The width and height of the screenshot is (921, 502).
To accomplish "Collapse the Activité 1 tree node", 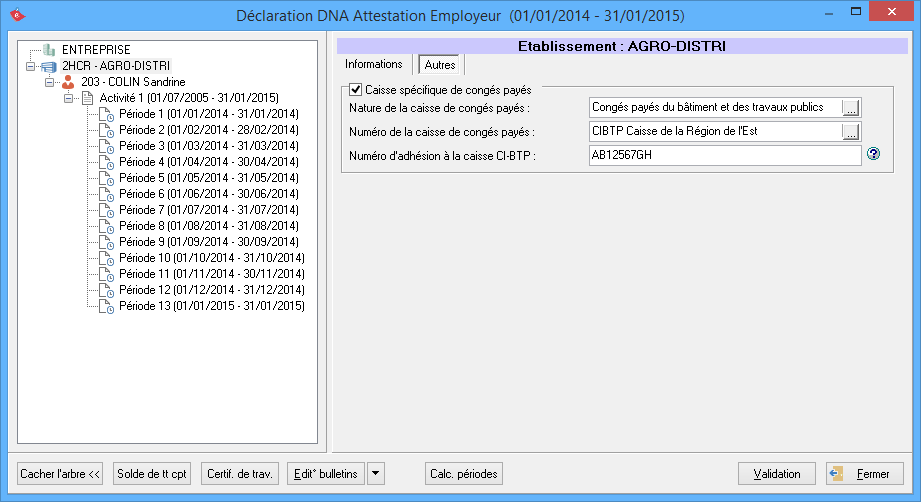I will click(x=68, y=98).
